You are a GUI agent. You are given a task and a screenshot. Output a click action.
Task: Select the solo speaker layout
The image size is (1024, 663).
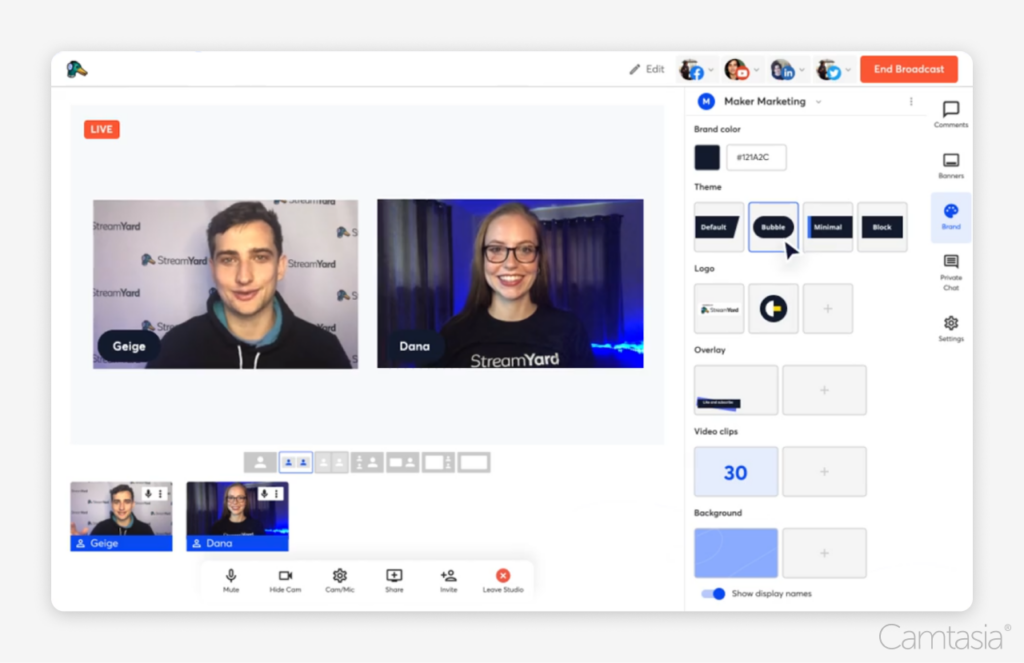click(258, 461)
